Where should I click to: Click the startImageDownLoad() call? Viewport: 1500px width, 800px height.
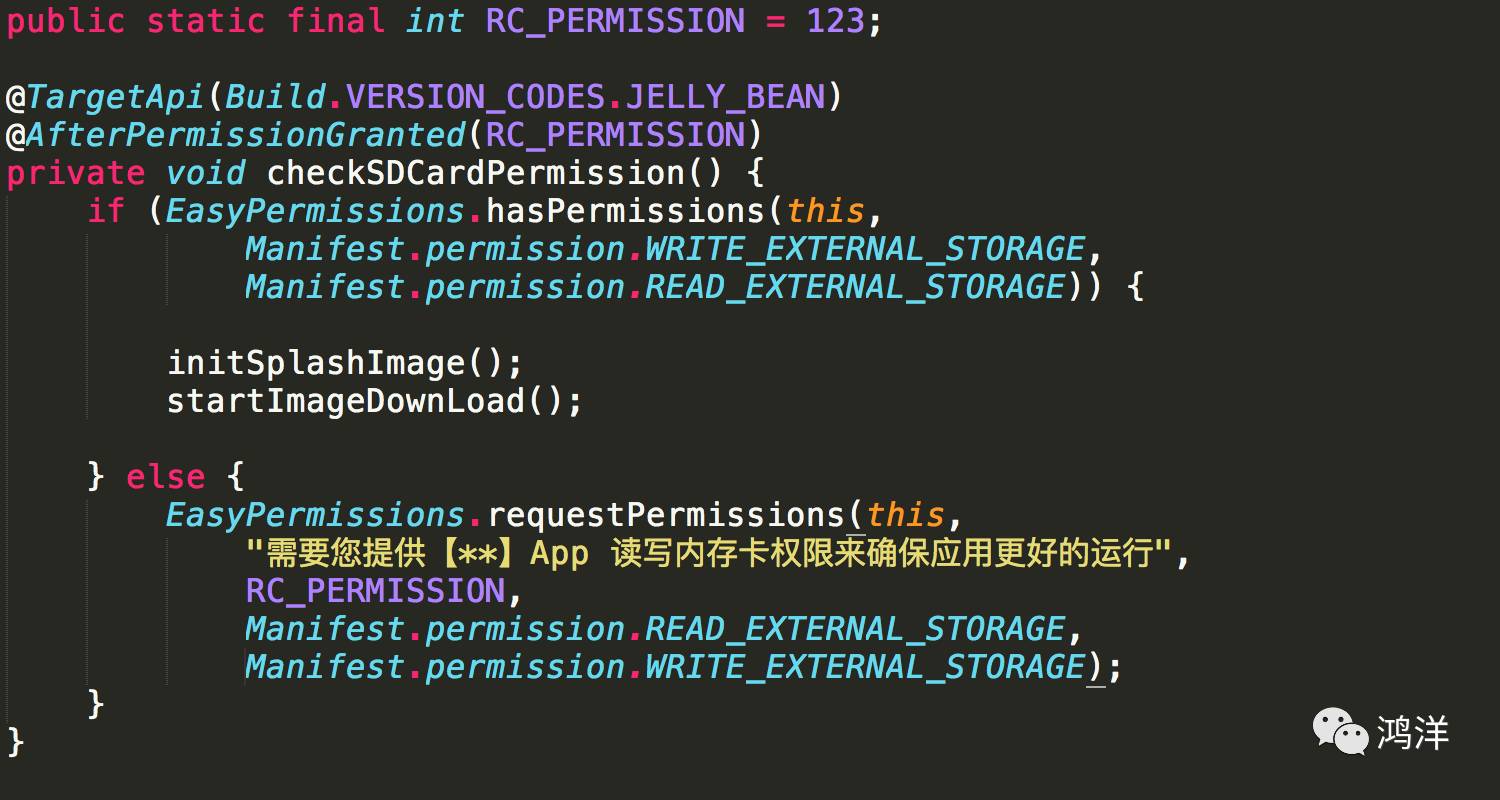coord(375,401)
